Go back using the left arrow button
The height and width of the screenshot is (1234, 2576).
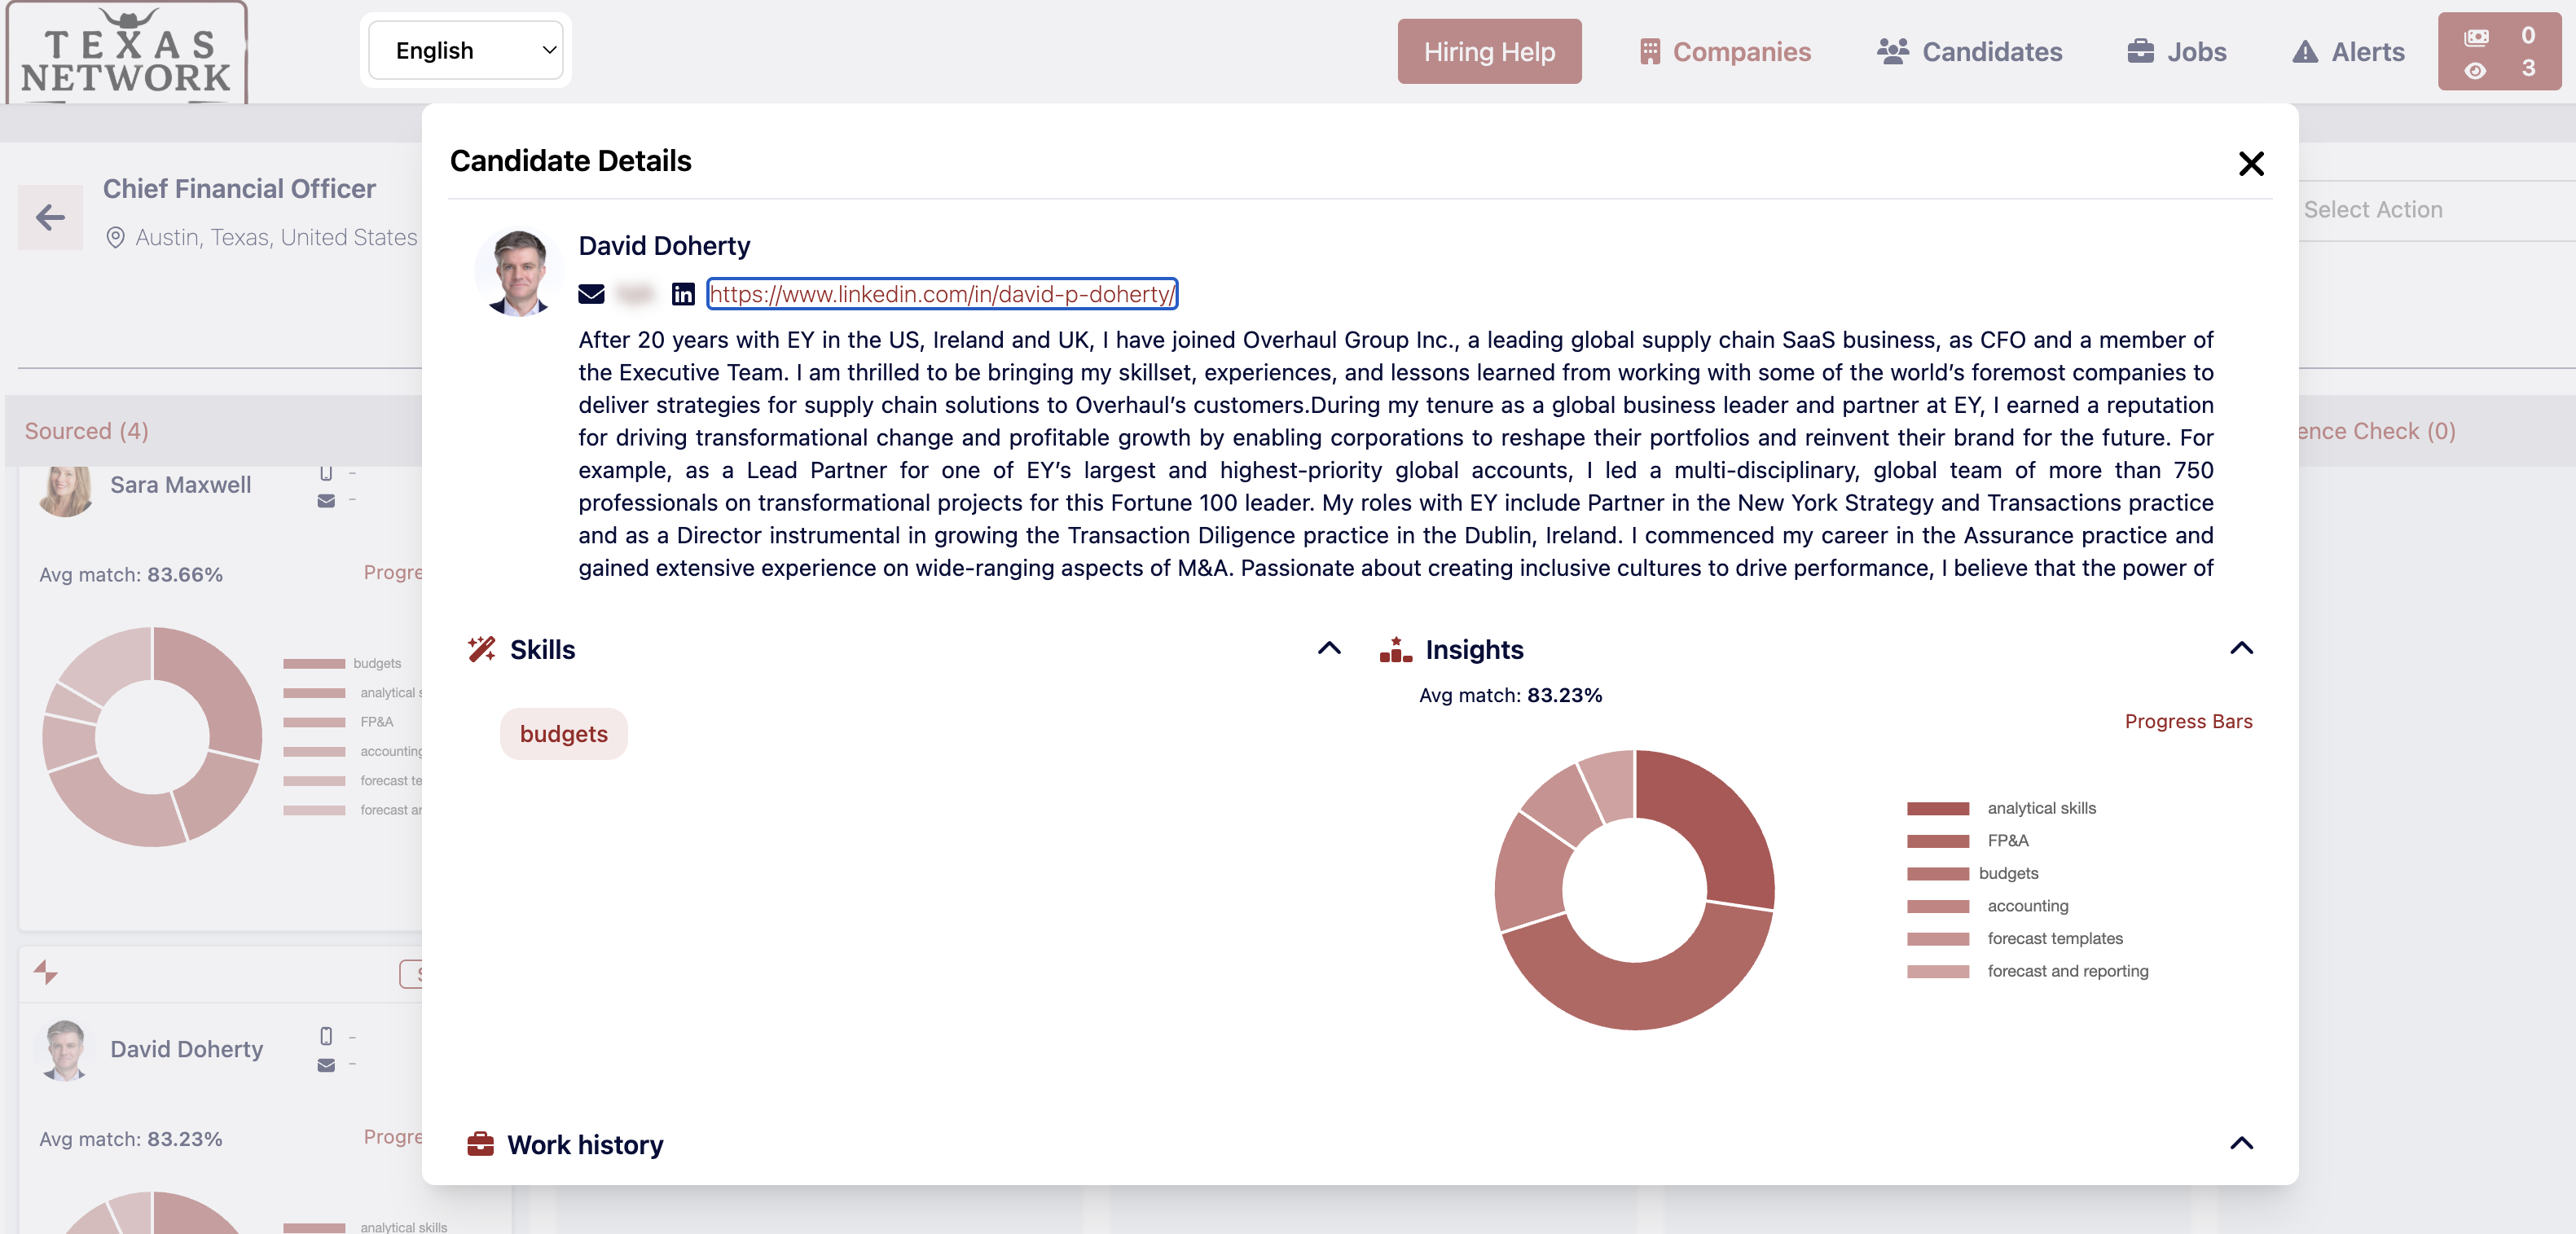50,217
